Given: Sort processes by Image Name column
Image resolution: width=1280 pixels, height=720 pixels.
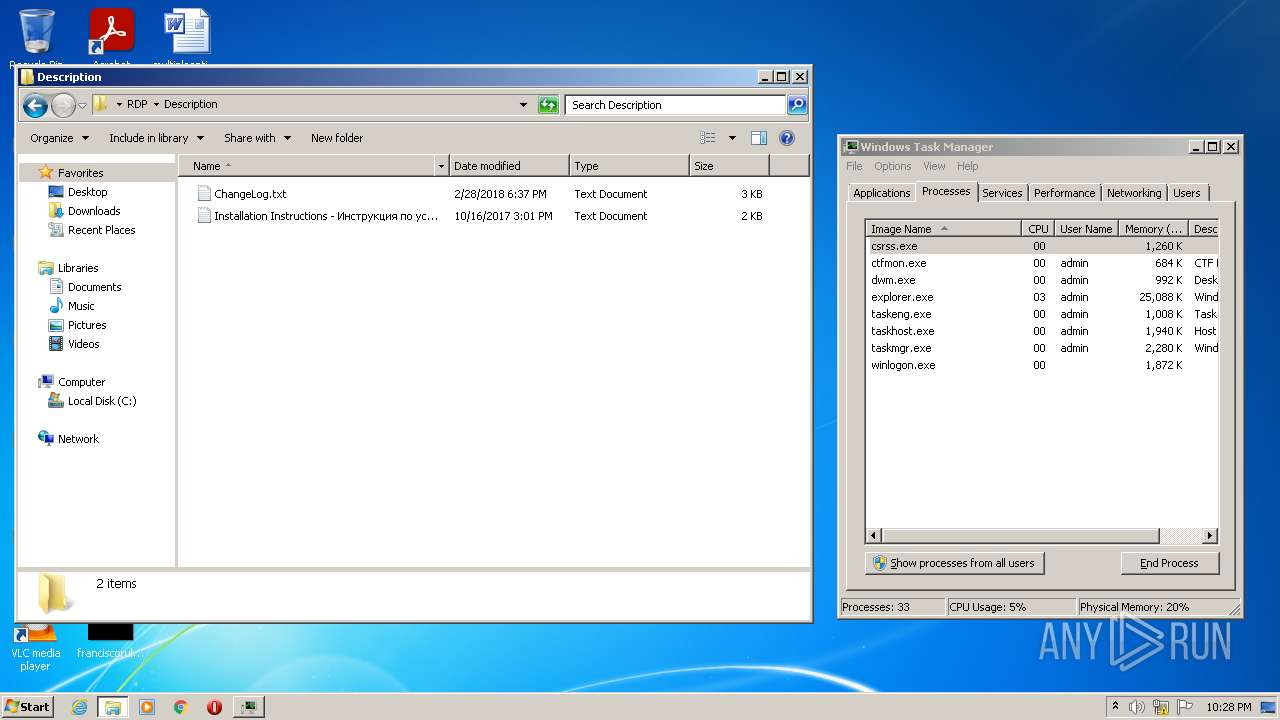Looking at the screenshot, I should pyautogui.click(x=943, y=229).
